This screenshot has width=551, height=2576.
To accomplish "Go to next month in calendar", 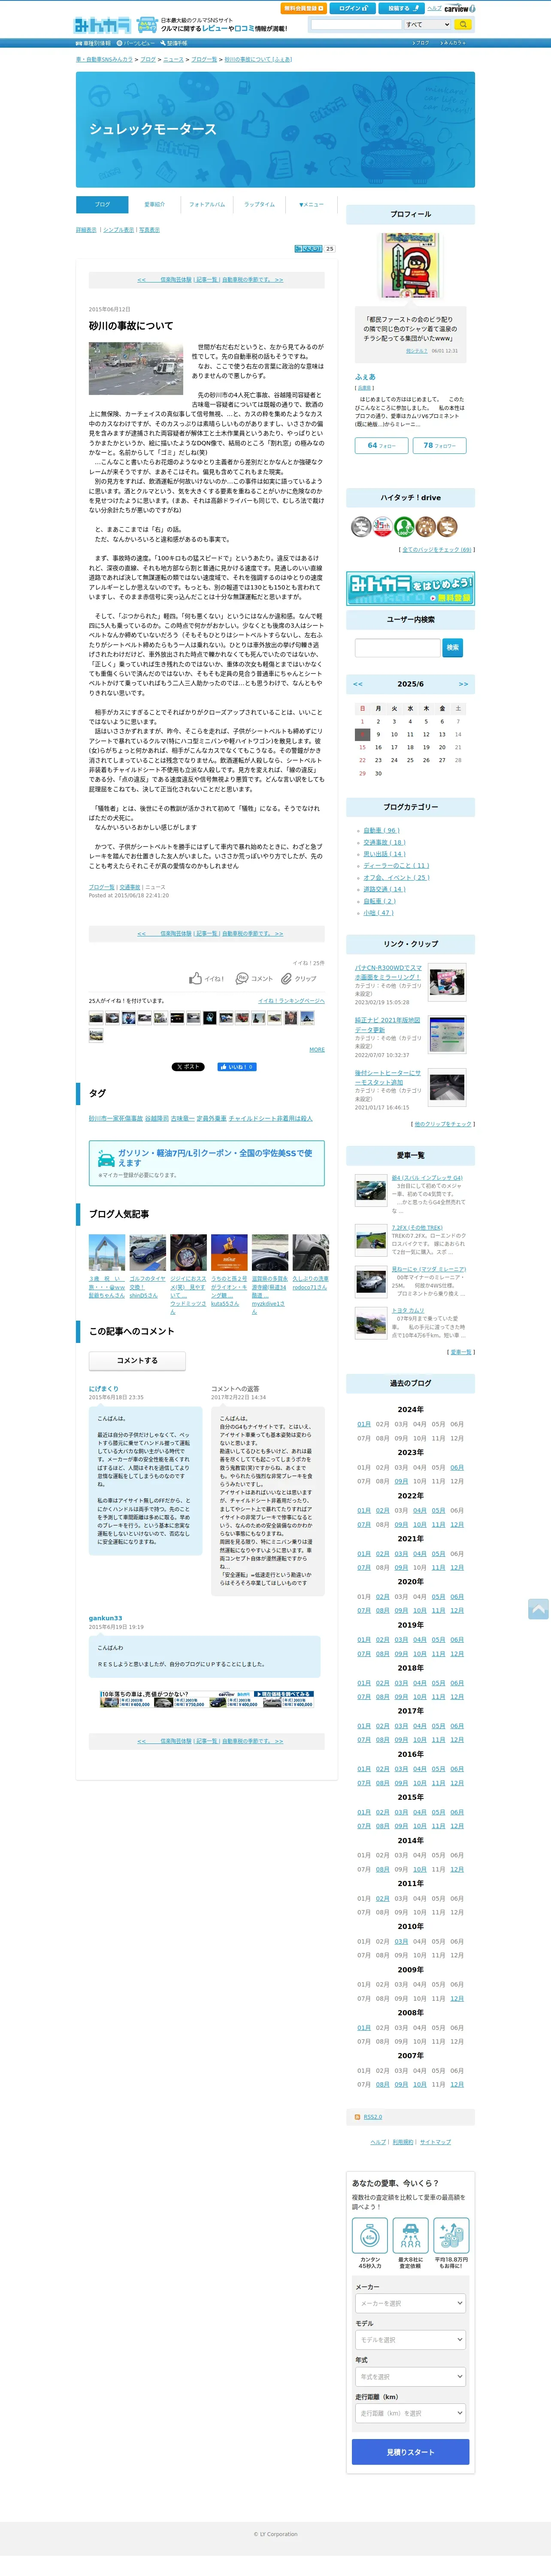I will pyautogui.click(x=463, y=684).
